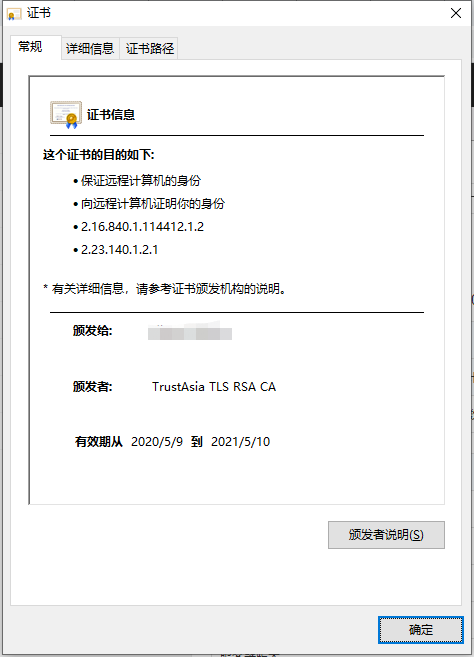Click the 颁发者说明(S) button
This screenshot has width=474, height=657.
pyautogui.click(x=386, y=535)
